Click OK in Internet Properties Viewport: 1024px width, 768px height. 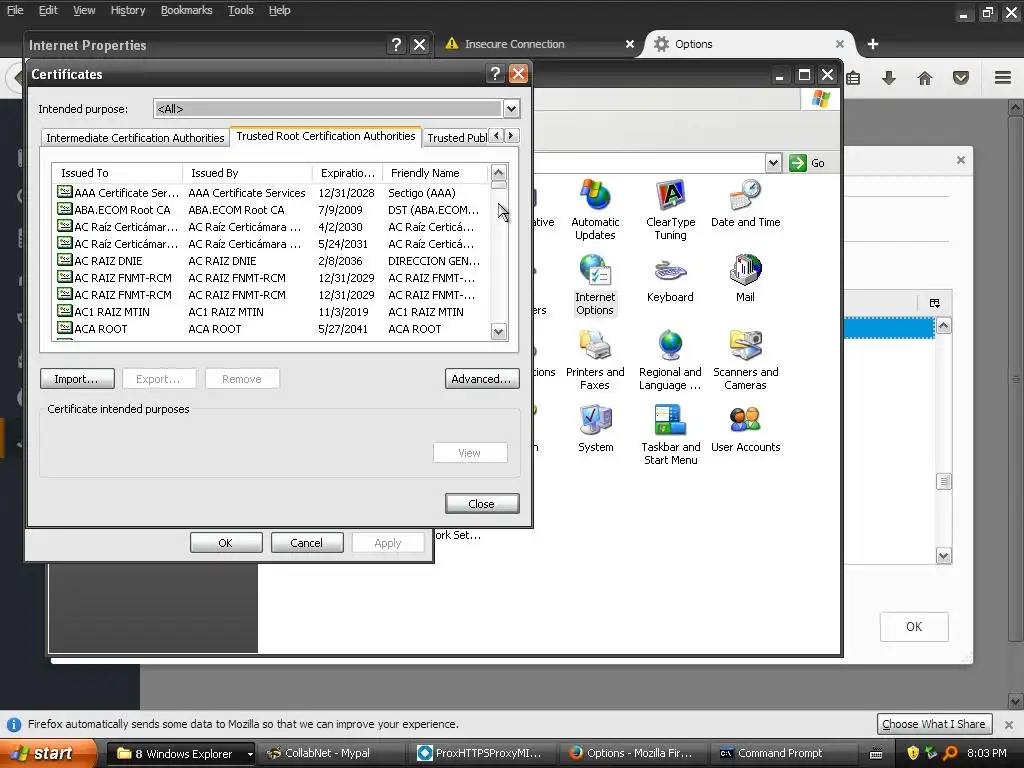tap(225, 543)
